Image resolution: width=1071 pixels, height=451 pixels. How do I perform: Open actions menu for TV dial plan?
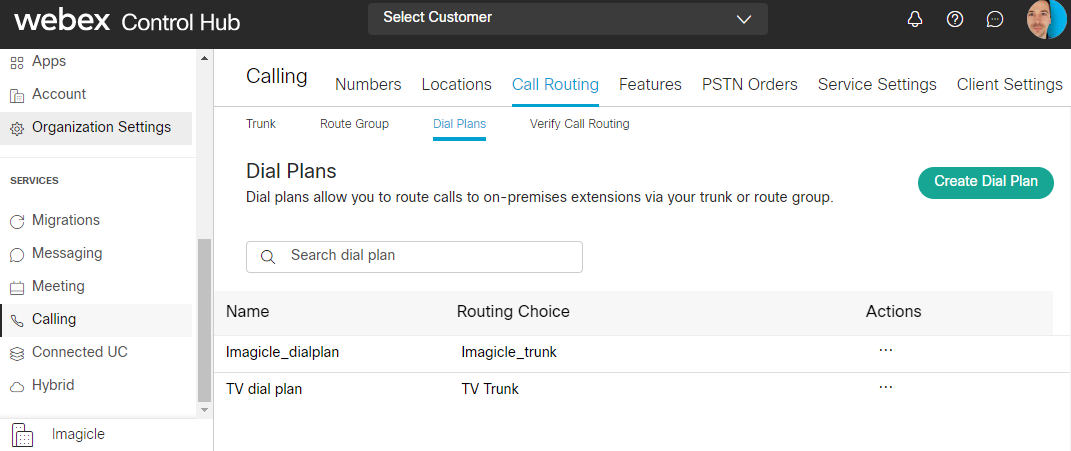click(x=885, y=387)
